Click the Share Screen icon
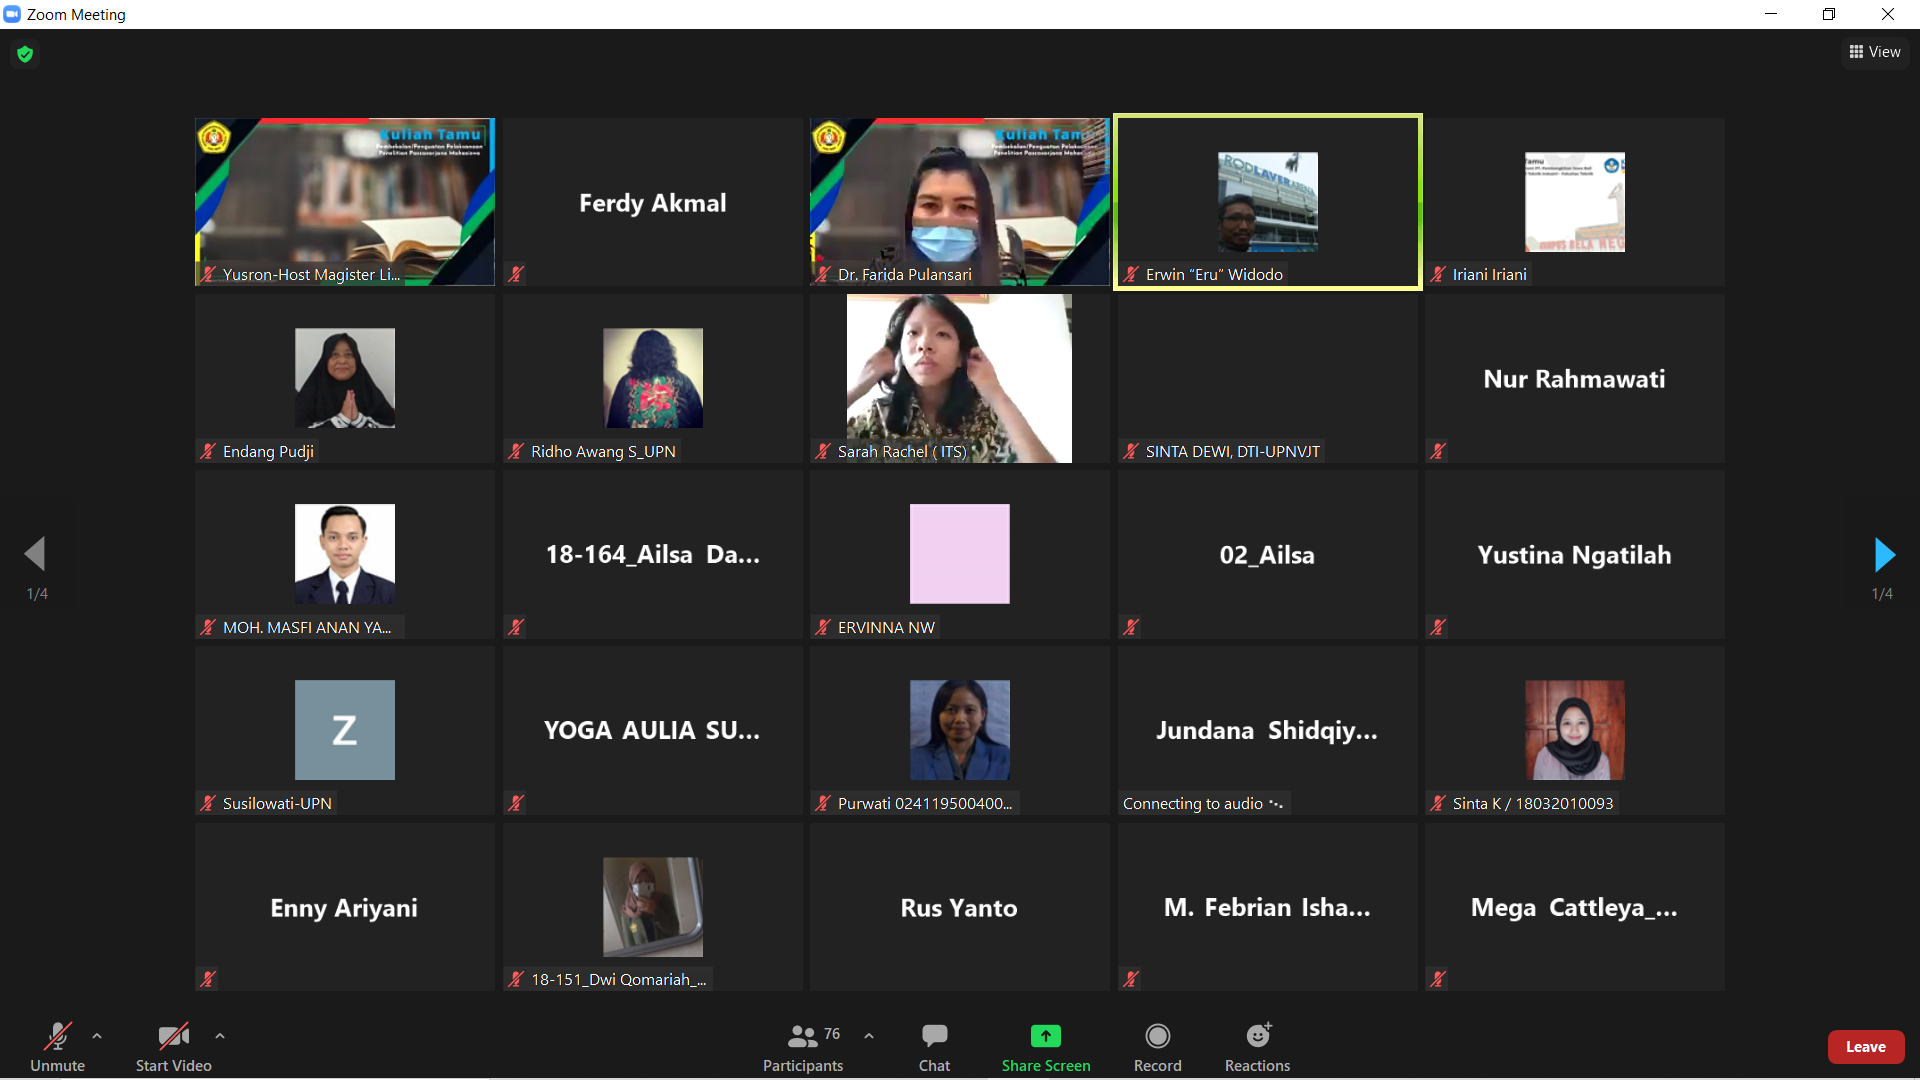Screen dimensions: 1920x1080 (1045, 1036)
